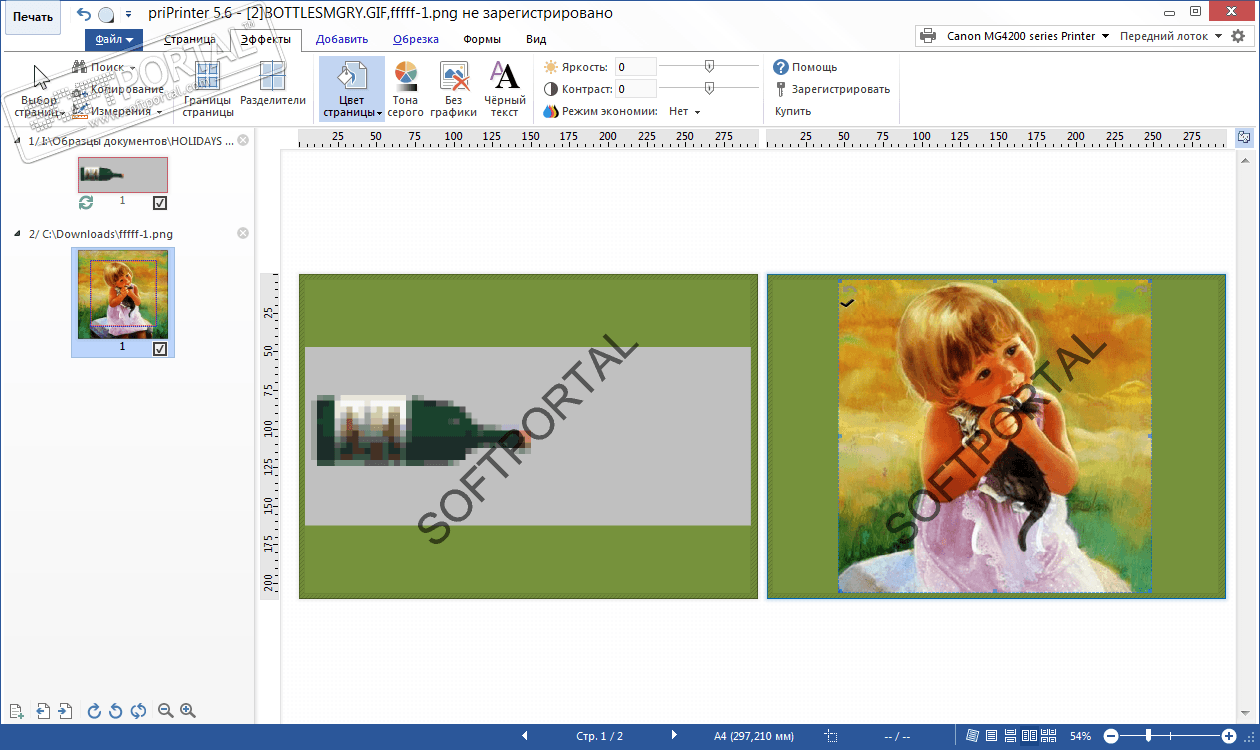
Task: Click the refresh icon under bottle thumbnail
Action: (86, 203)
